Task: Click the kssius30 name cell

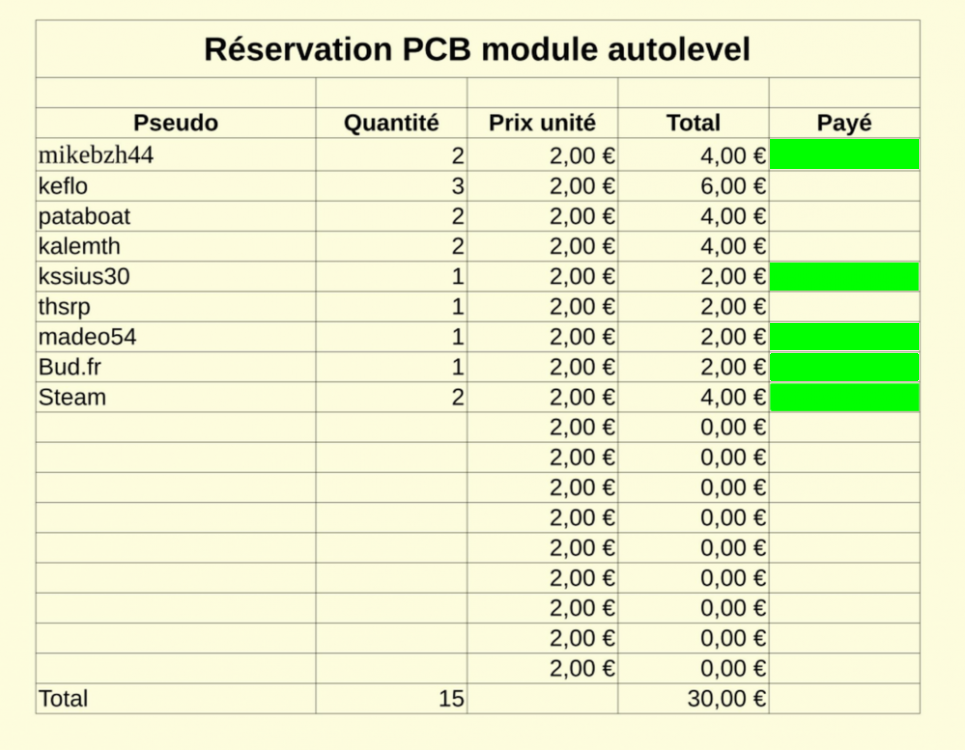Action: coord(84,276)
